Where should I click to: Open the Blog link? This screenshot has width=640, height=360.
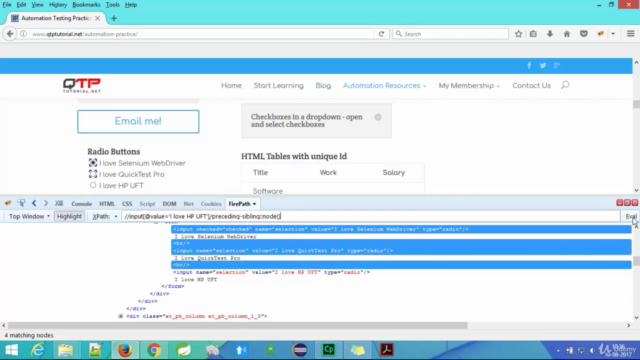tap(323, 86)
